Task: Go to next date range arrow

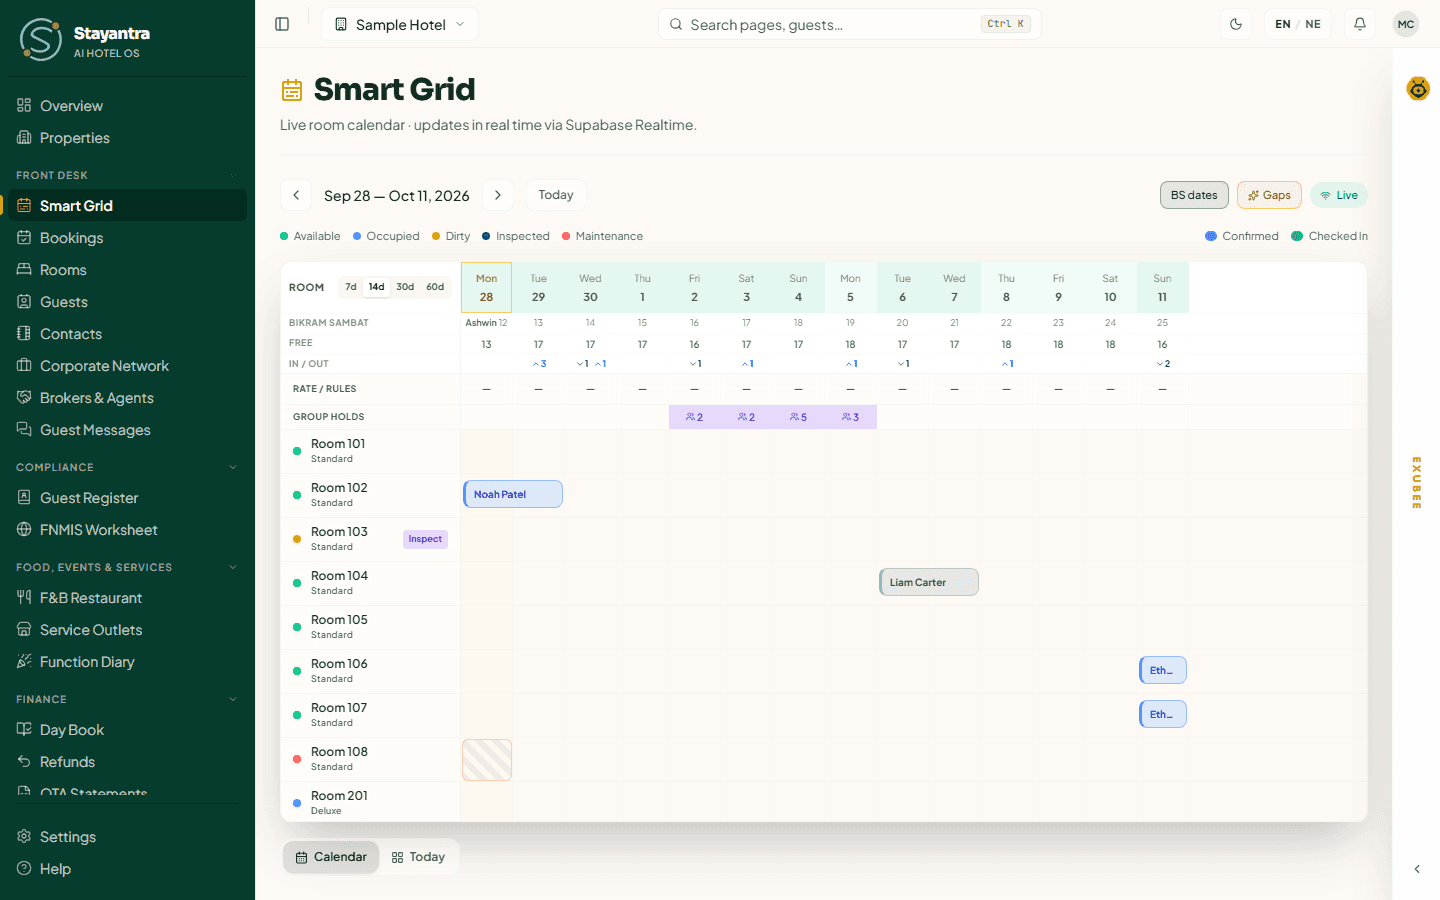Action: tap(498, 195)
